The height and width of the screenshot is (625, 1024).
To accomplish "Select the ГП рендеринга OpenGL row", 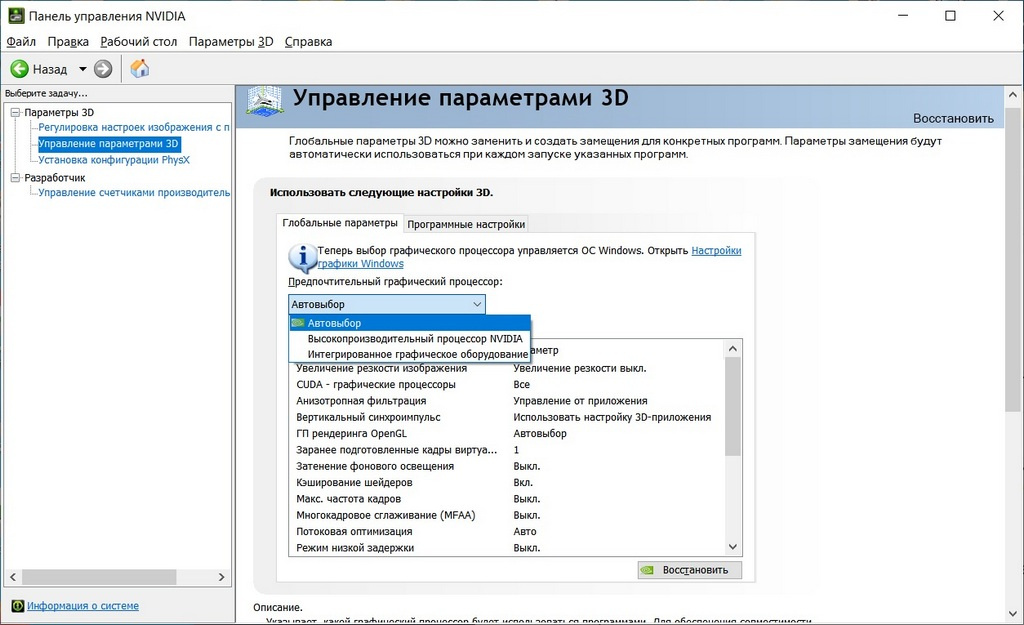I will tap(507, 434).
